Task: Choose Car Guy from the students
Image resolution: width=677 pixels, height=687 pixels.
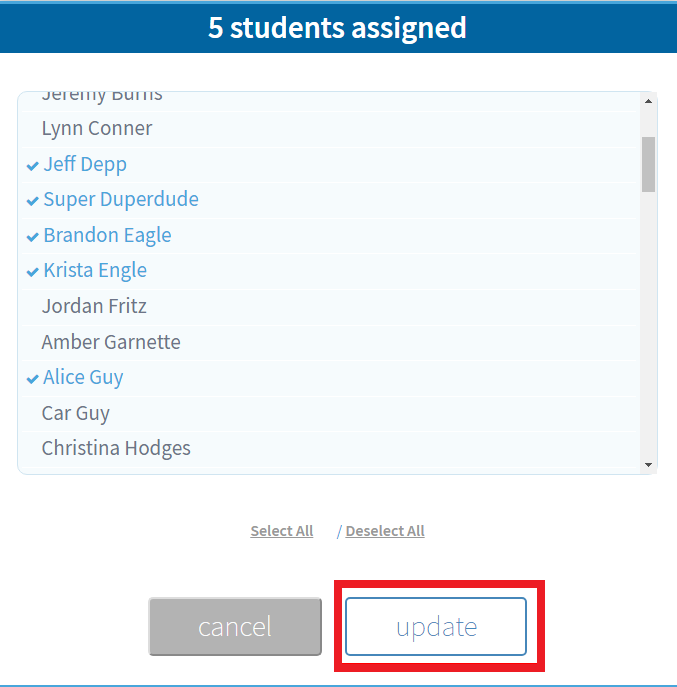Action: pyautogui.click(x=76, y=413)
